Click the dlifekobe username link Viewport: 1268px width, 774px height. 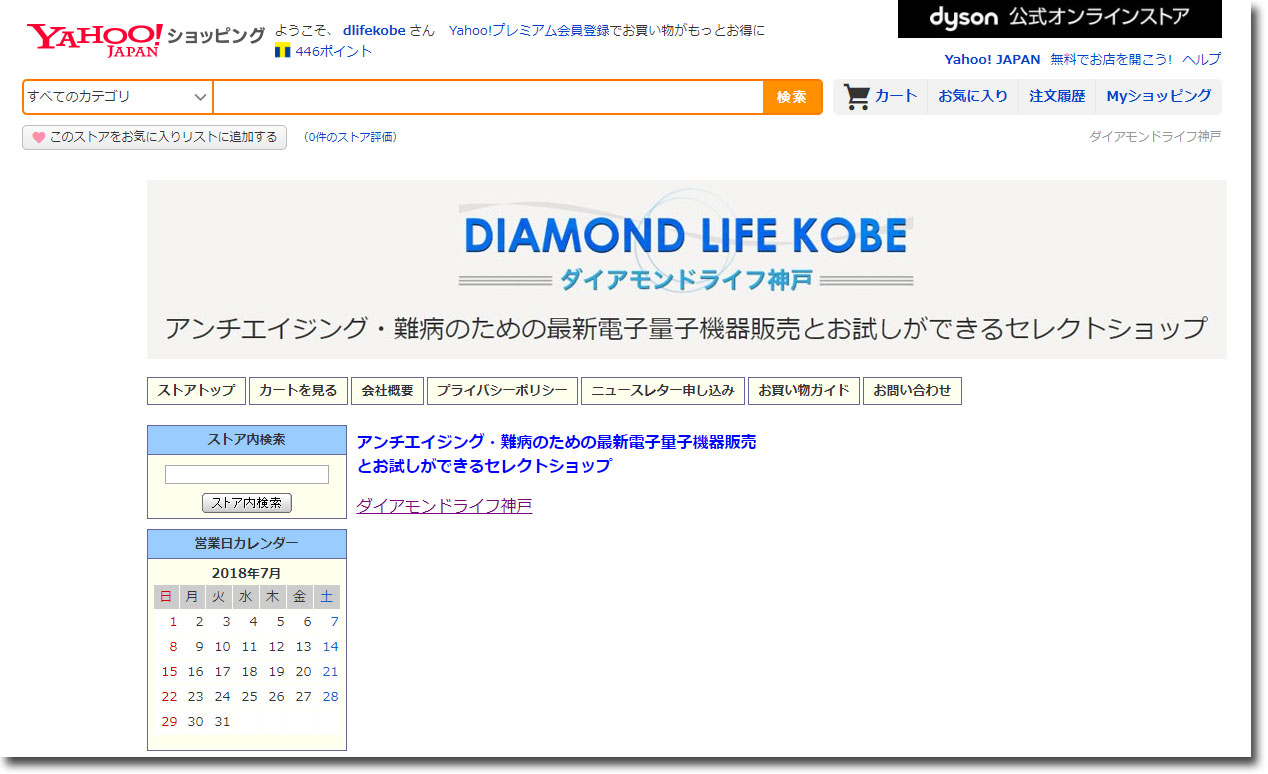point(374,31)
